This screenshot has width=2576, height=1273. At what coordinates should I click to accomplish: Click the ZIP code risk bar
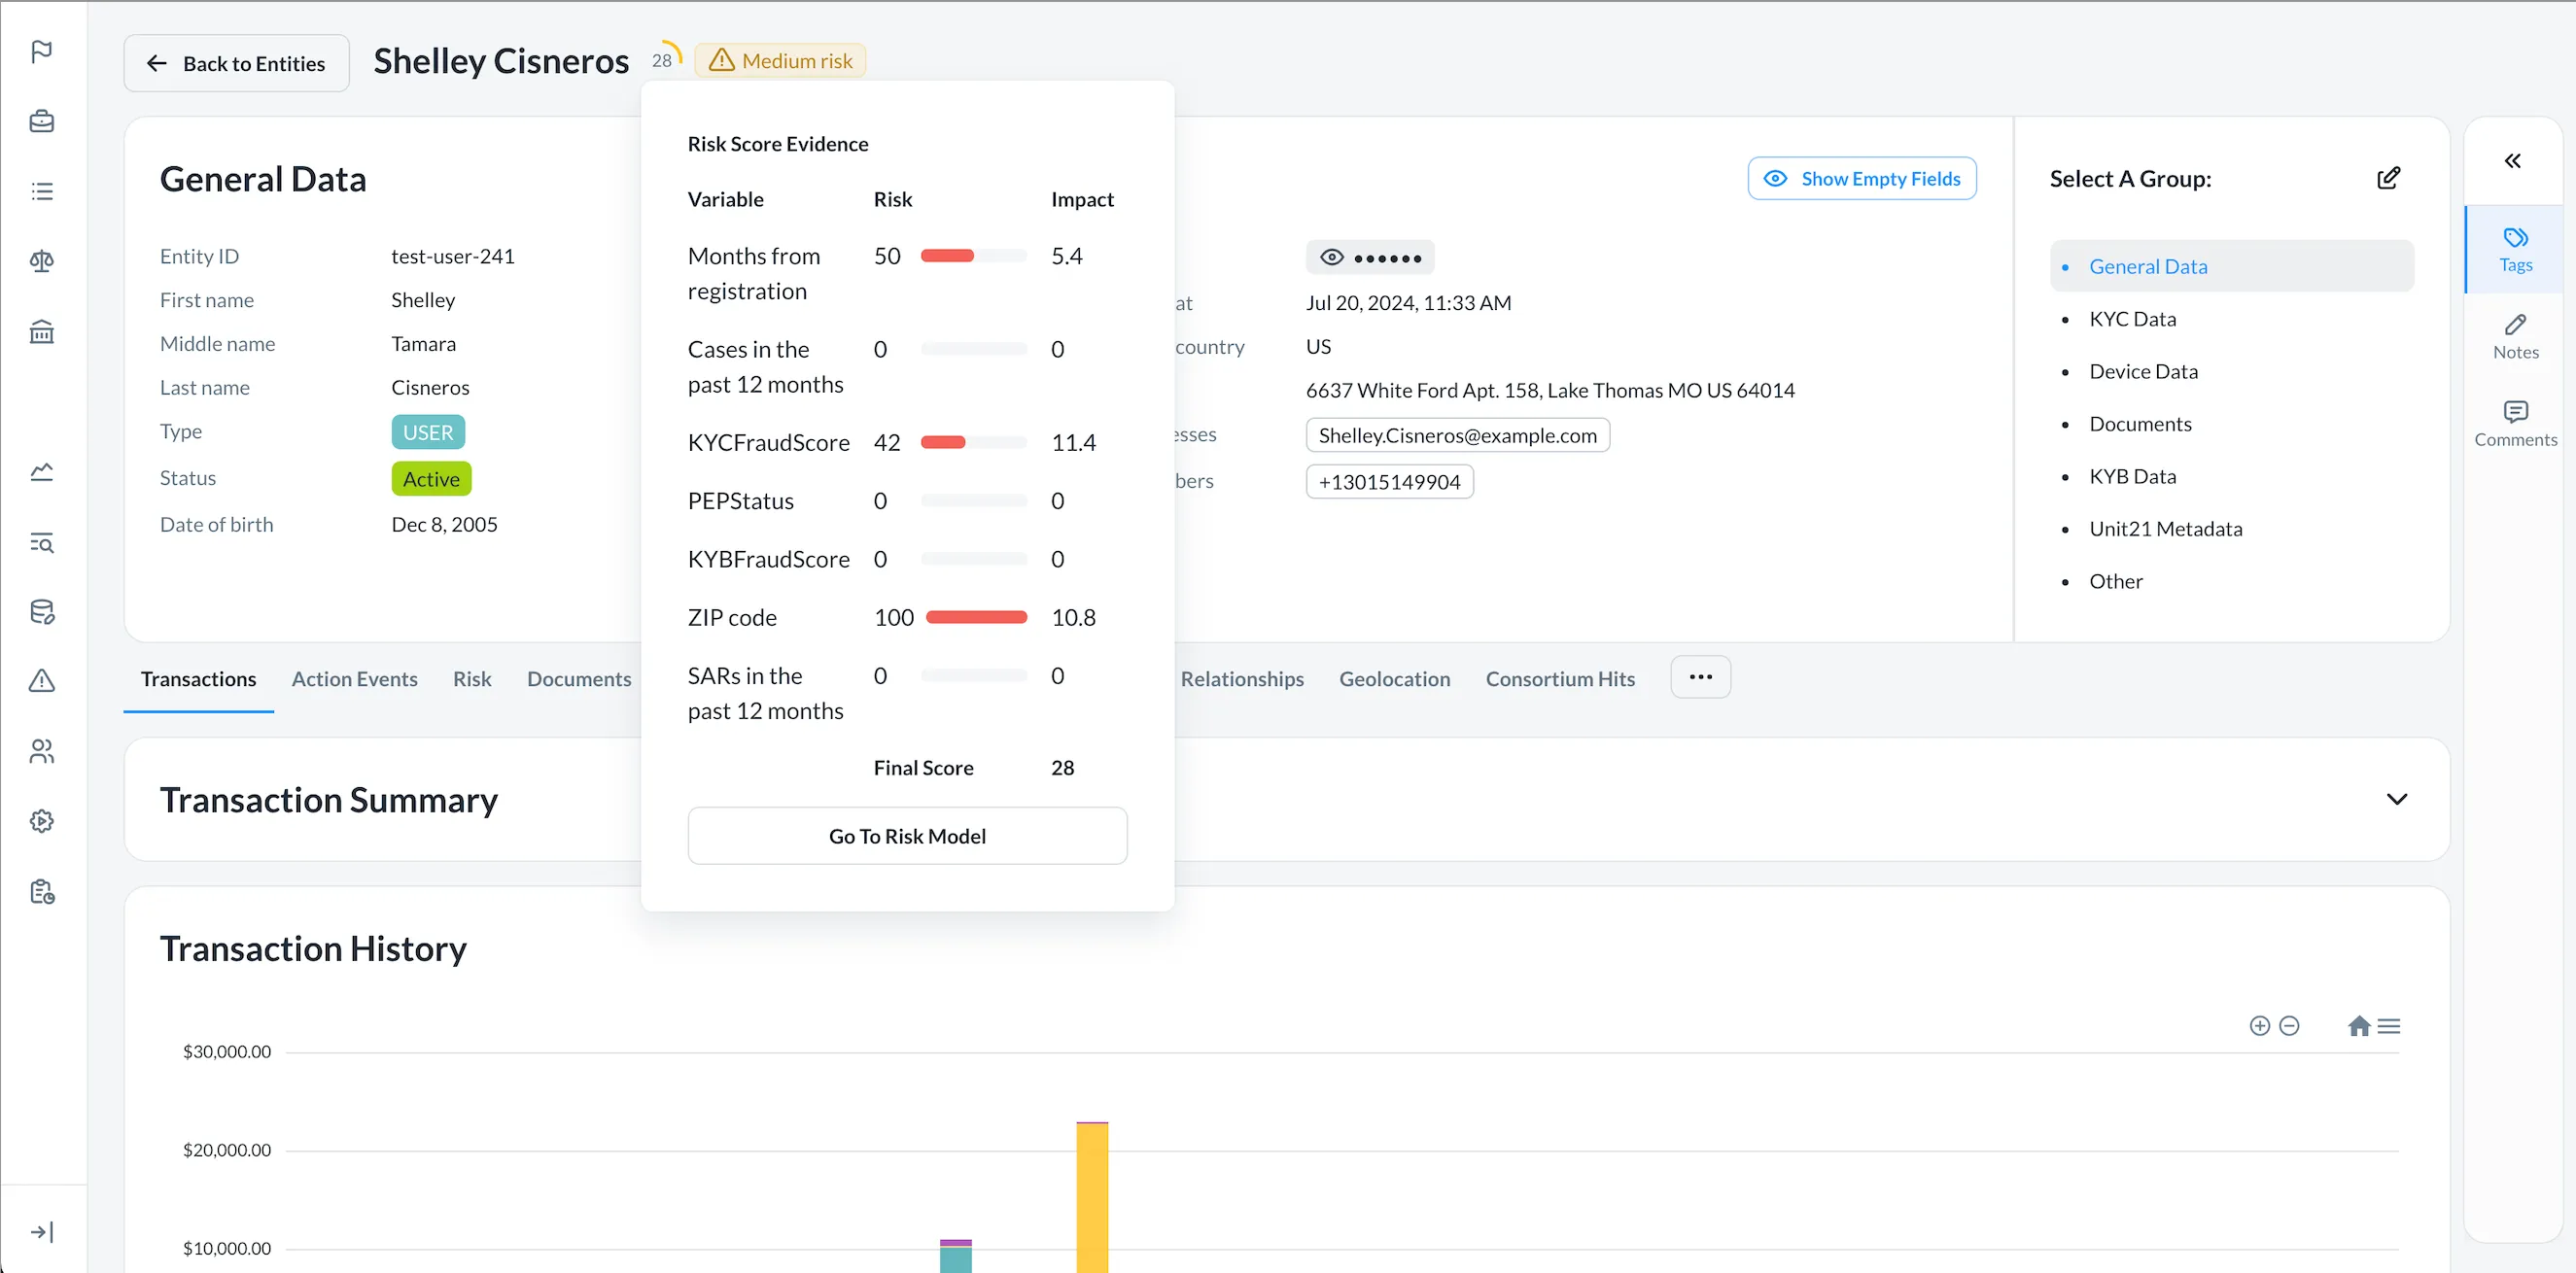pos(976,617)
